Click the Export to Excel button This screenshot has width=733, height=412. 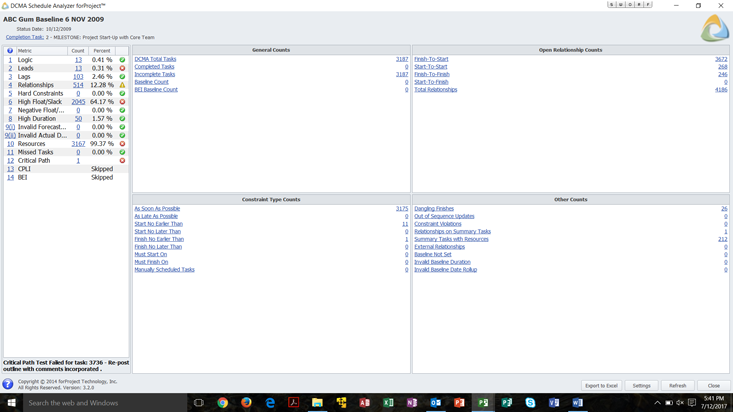[x=601, y=385]
